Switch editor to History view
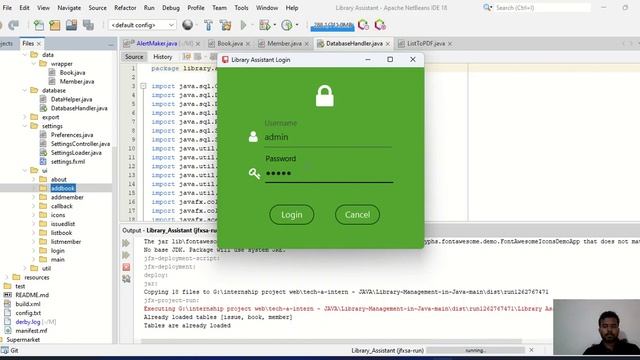Viewport: 640px width, 360px height. (x=162, y=57)
